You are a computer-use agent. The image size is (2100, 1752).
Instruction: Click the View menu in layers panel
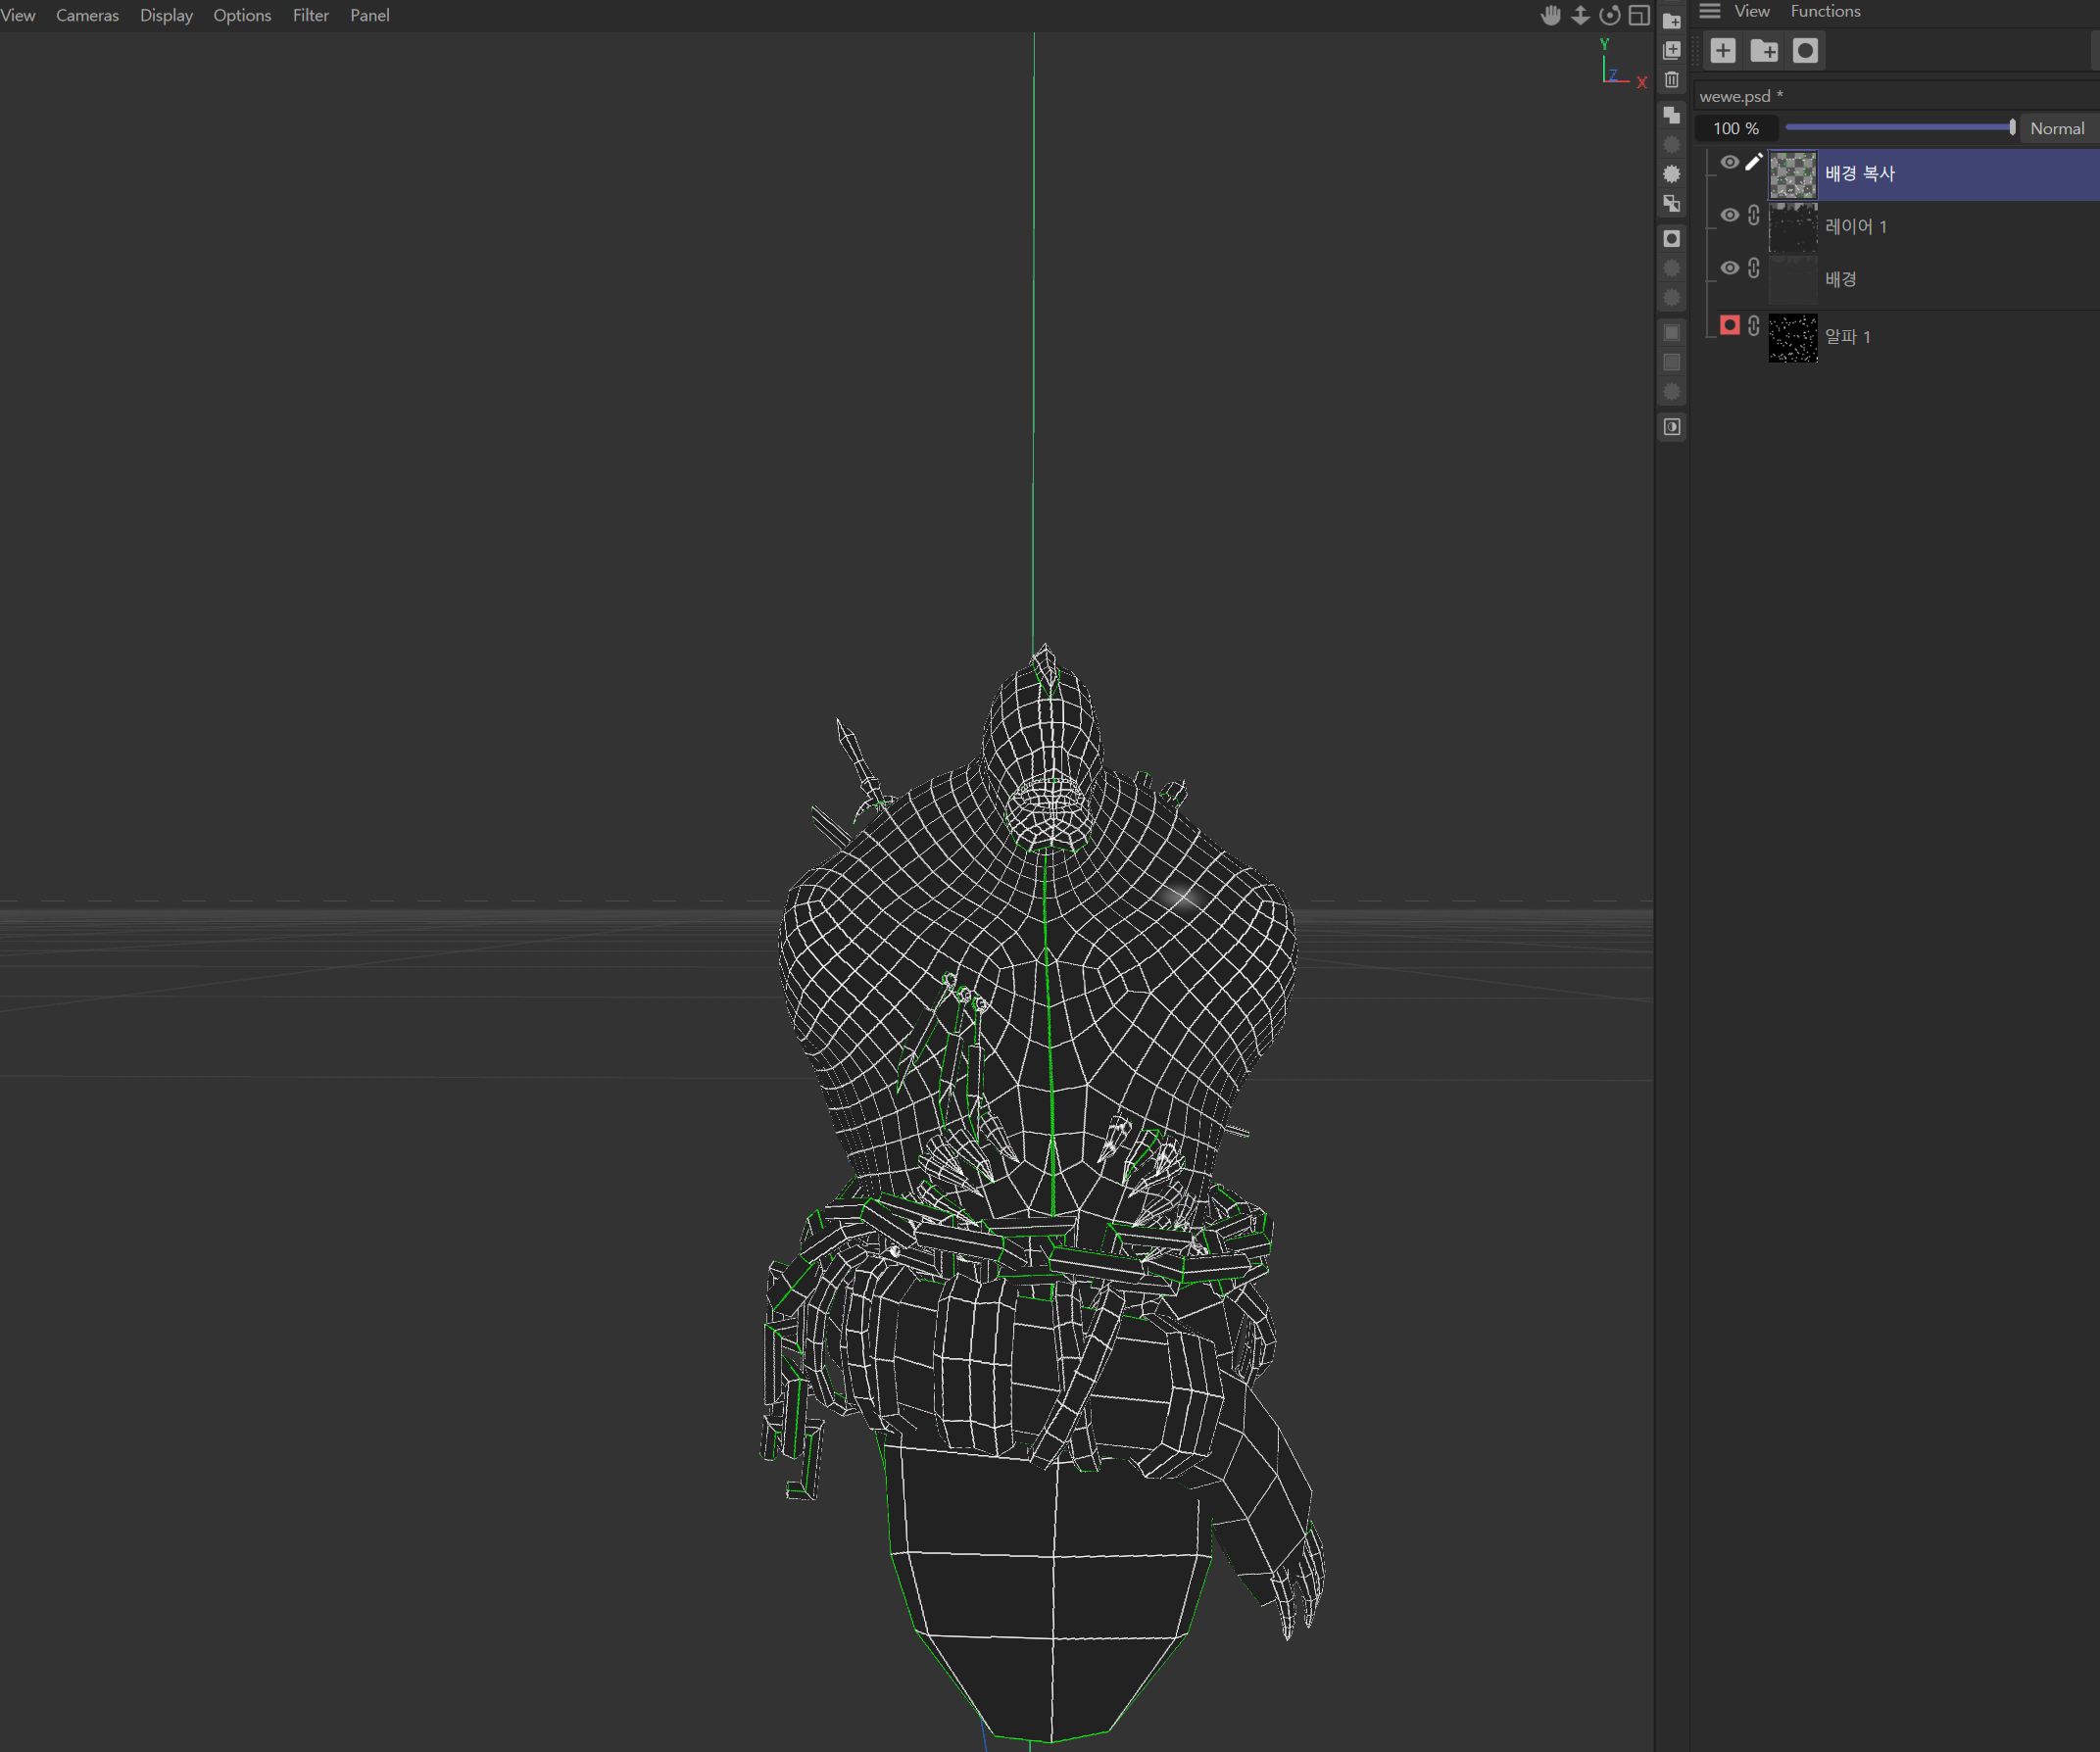click(x=1753, y=11)
